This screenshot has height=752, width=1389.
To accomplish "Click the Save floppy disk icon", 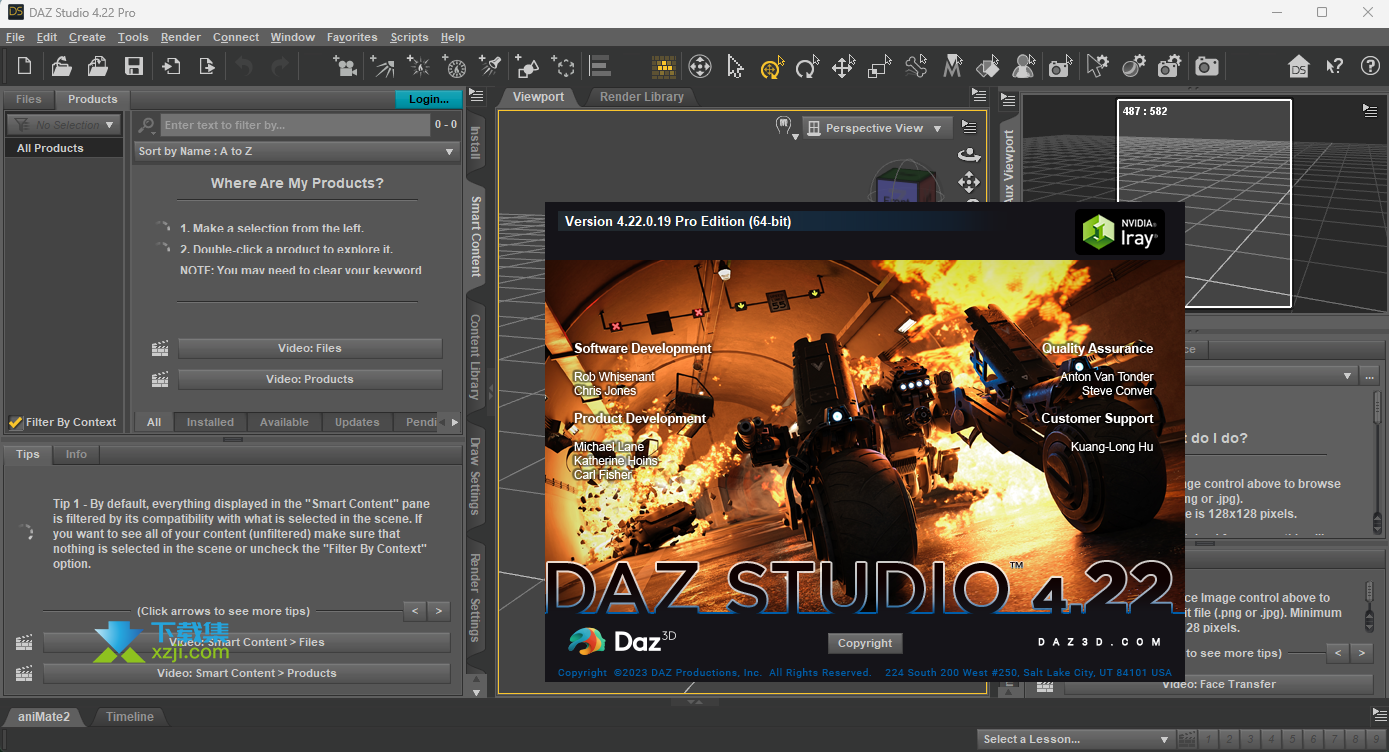I will tap(133, 67).
